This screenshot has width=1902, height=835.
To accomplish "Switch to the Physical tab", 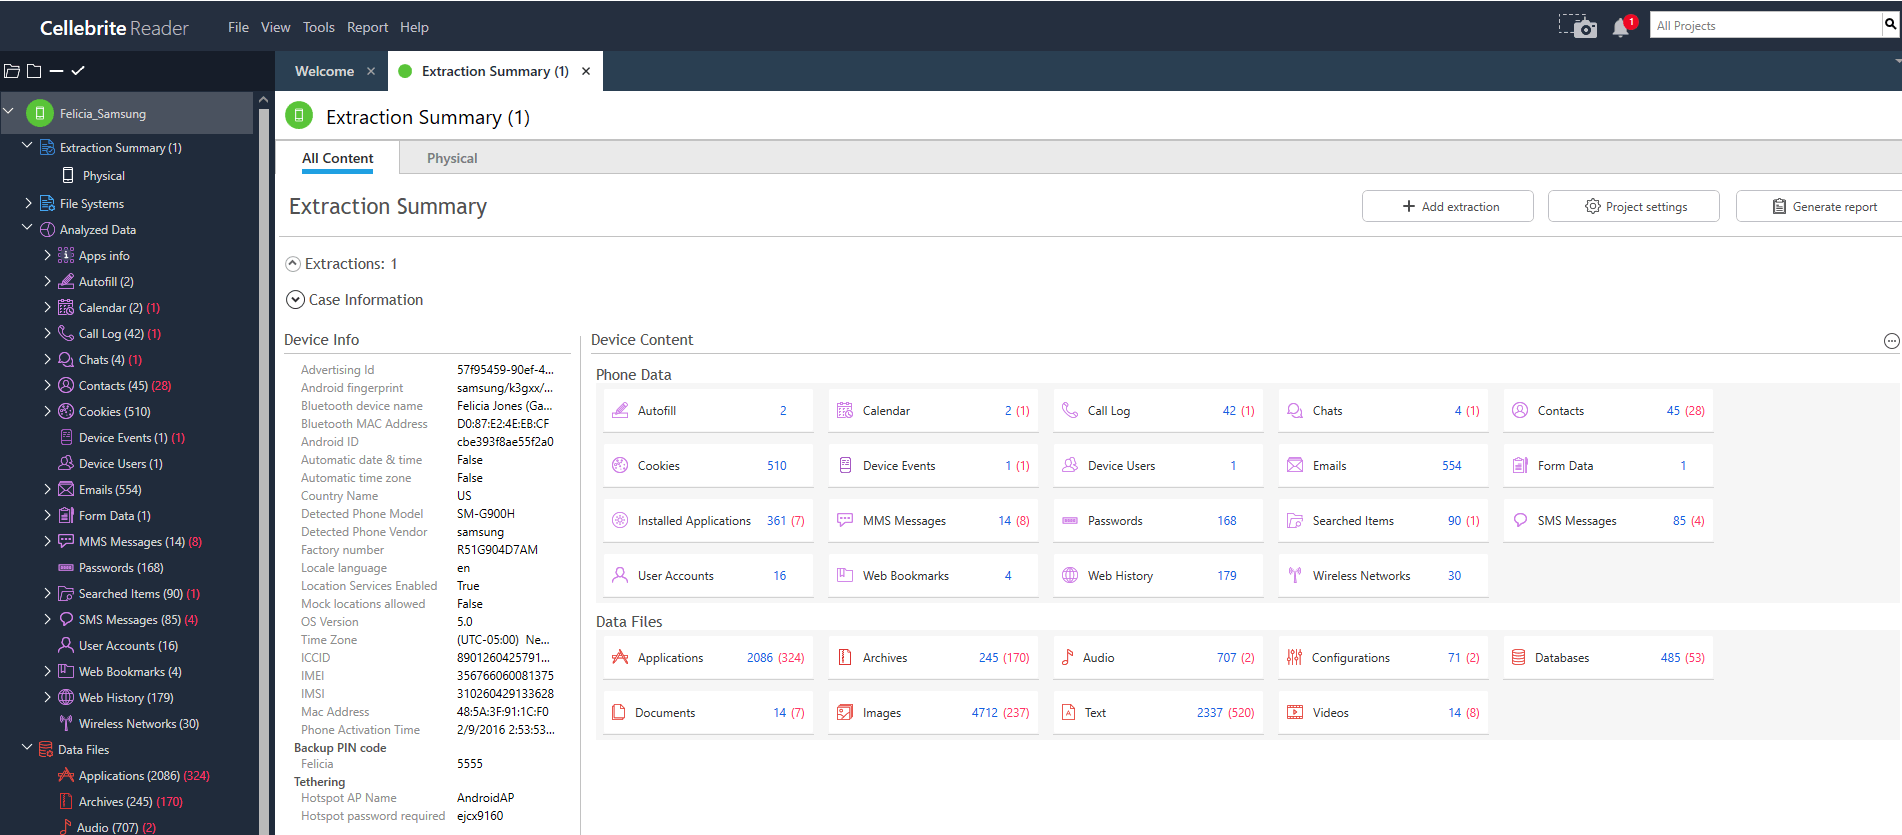I will (452, 158).
